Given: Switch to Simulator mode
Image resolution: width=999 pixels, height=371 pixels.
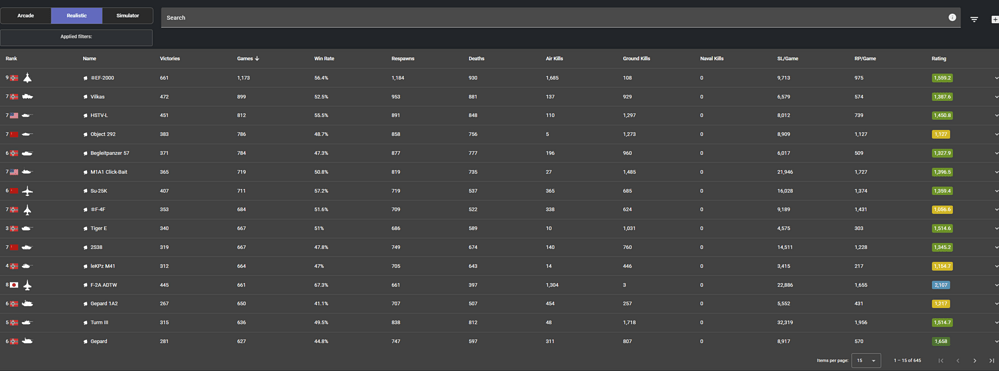Looking at the screenshot, I should tap(127, 15).
